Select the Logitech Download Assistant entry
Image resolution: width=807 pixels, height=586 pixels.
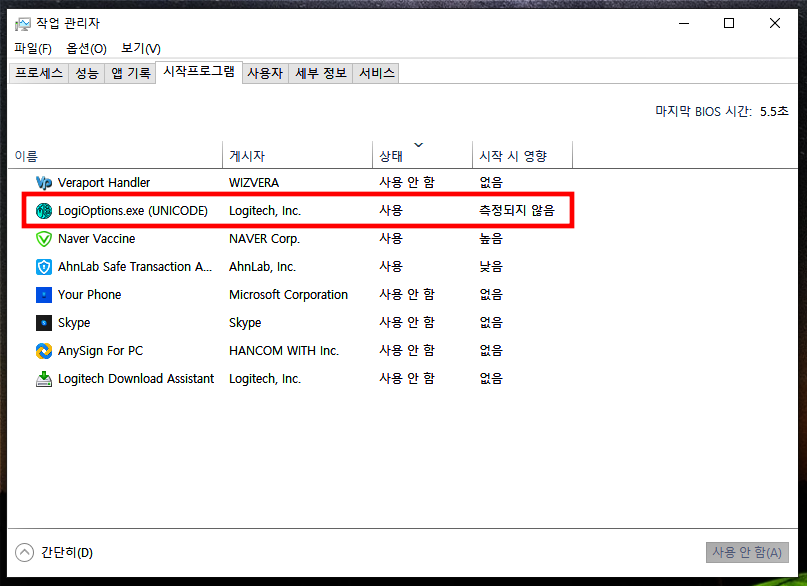[136, 379]
